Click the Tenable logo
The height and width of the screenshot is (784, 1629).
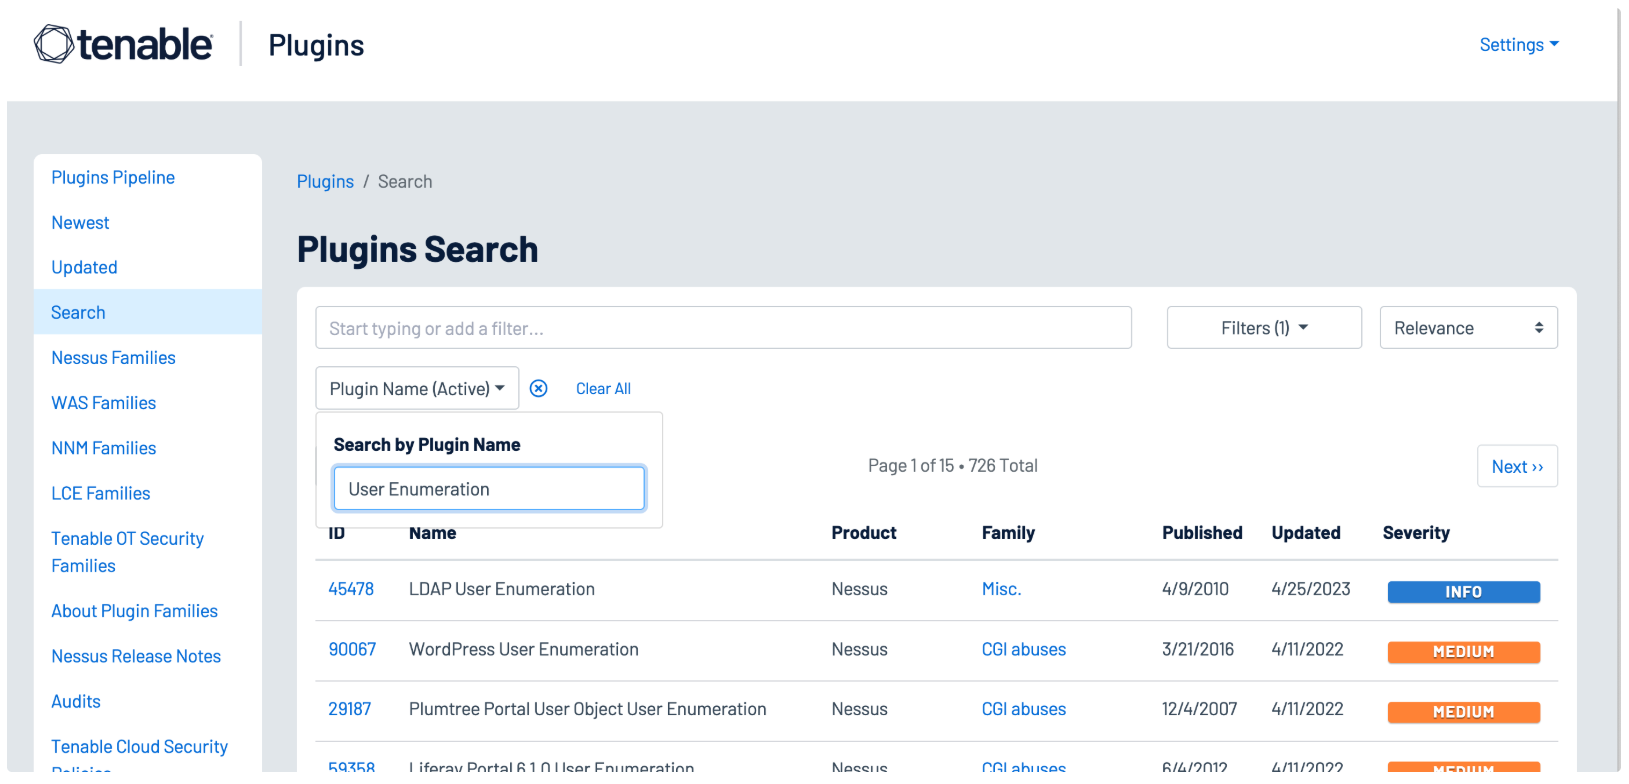point(123,45)
